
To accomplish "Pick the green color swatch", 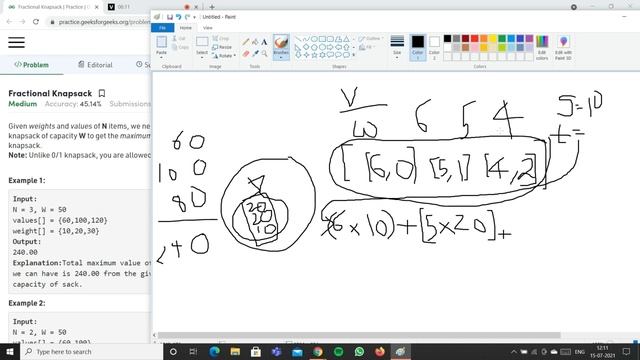I will point(502,38).
